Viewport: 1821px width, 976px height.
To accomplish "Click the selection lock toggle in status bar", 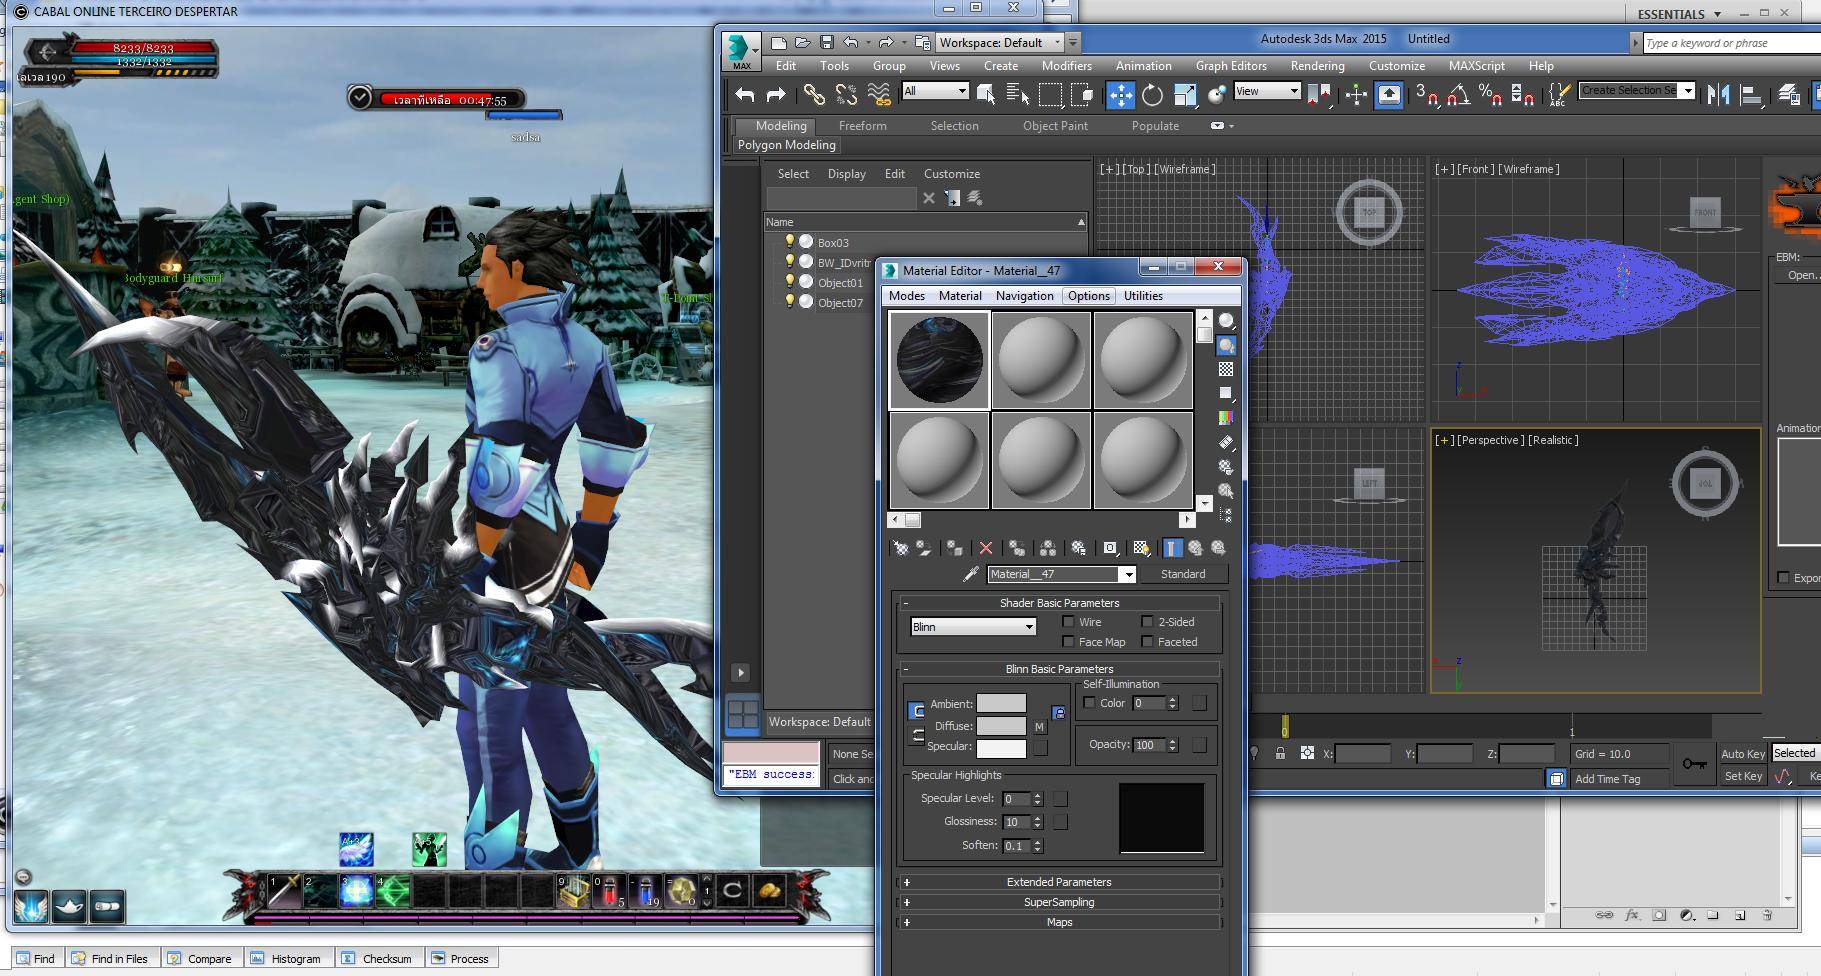I will coord(1280,753).
